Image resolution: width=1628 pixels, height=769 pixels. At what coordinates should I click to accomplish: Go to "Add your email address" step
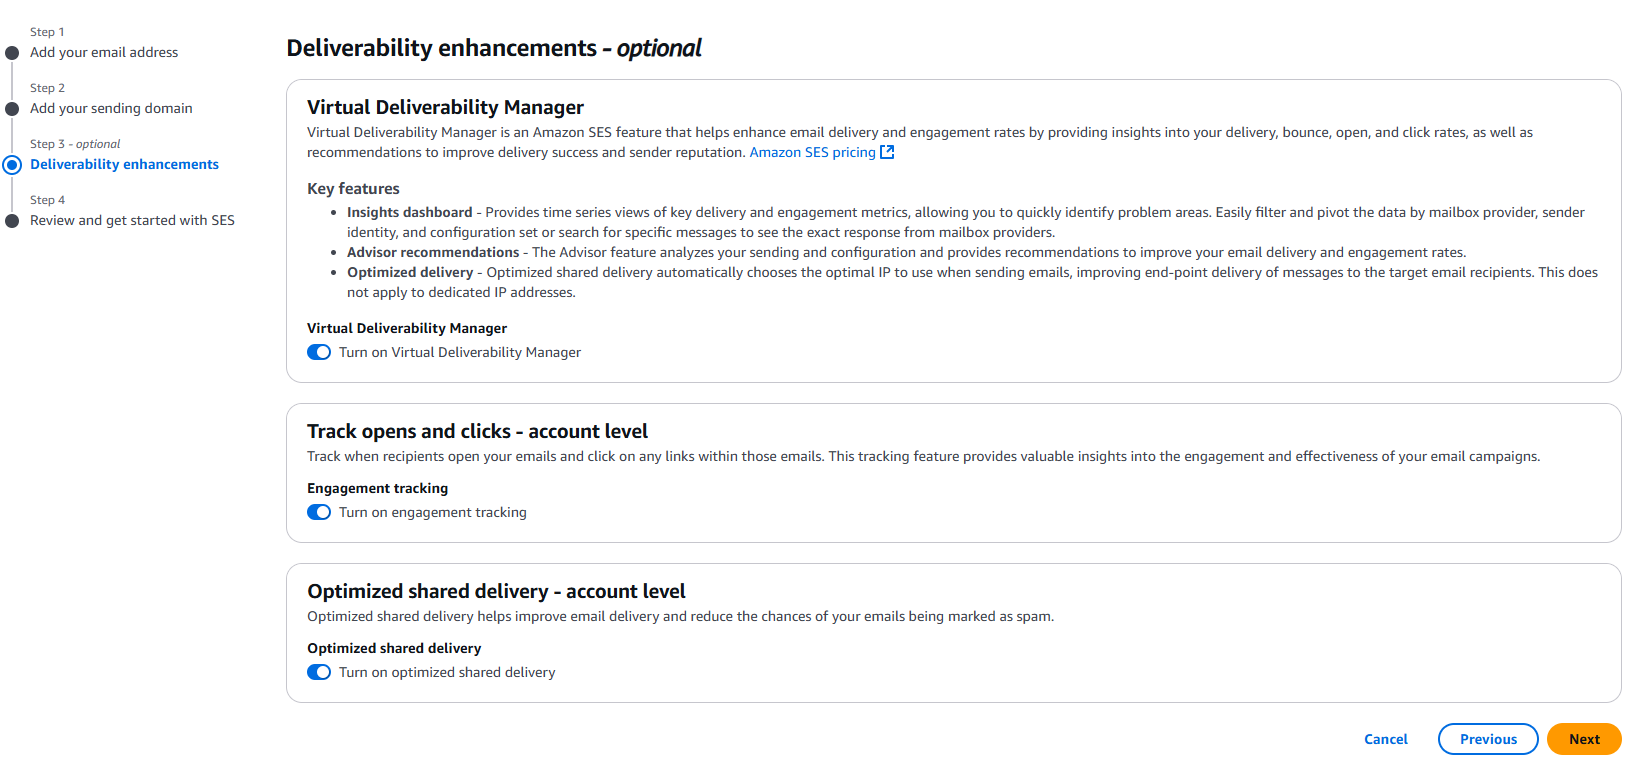point(104,52)
